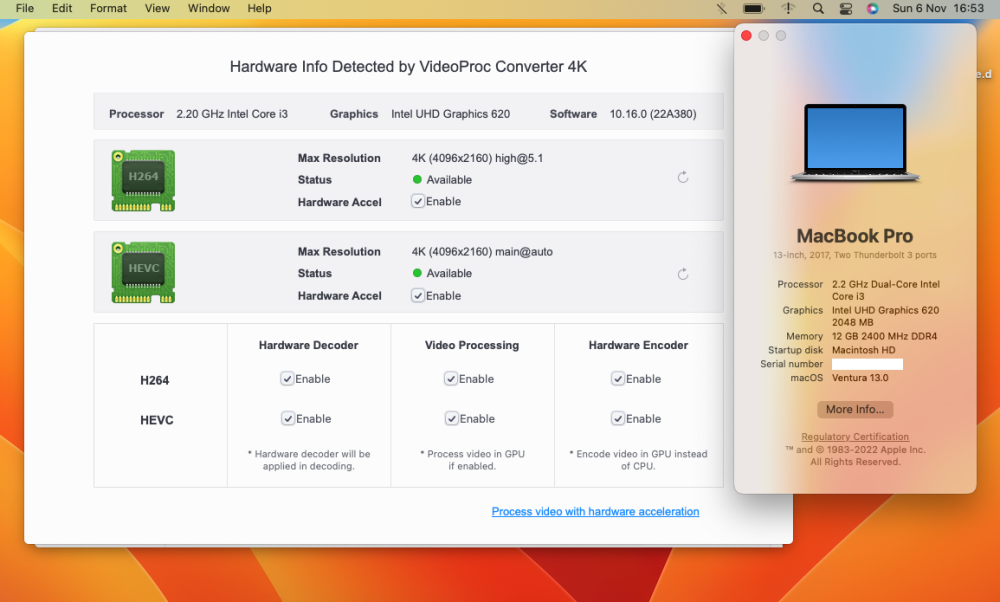Click the 'Hardware Encoder' column header
The height and width of the screenshot is (602, 1000).
pyautogui.click(x=638, y=345)
